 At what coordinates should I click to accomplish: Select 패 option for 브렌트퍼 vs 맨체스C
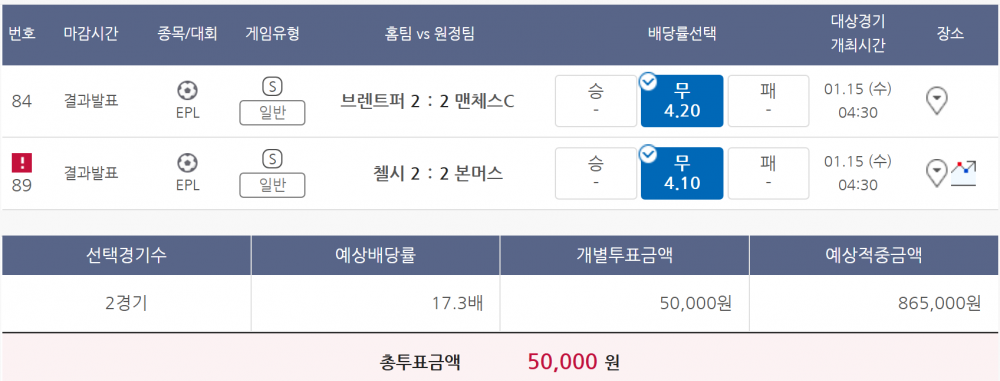(x=768, y=101)
